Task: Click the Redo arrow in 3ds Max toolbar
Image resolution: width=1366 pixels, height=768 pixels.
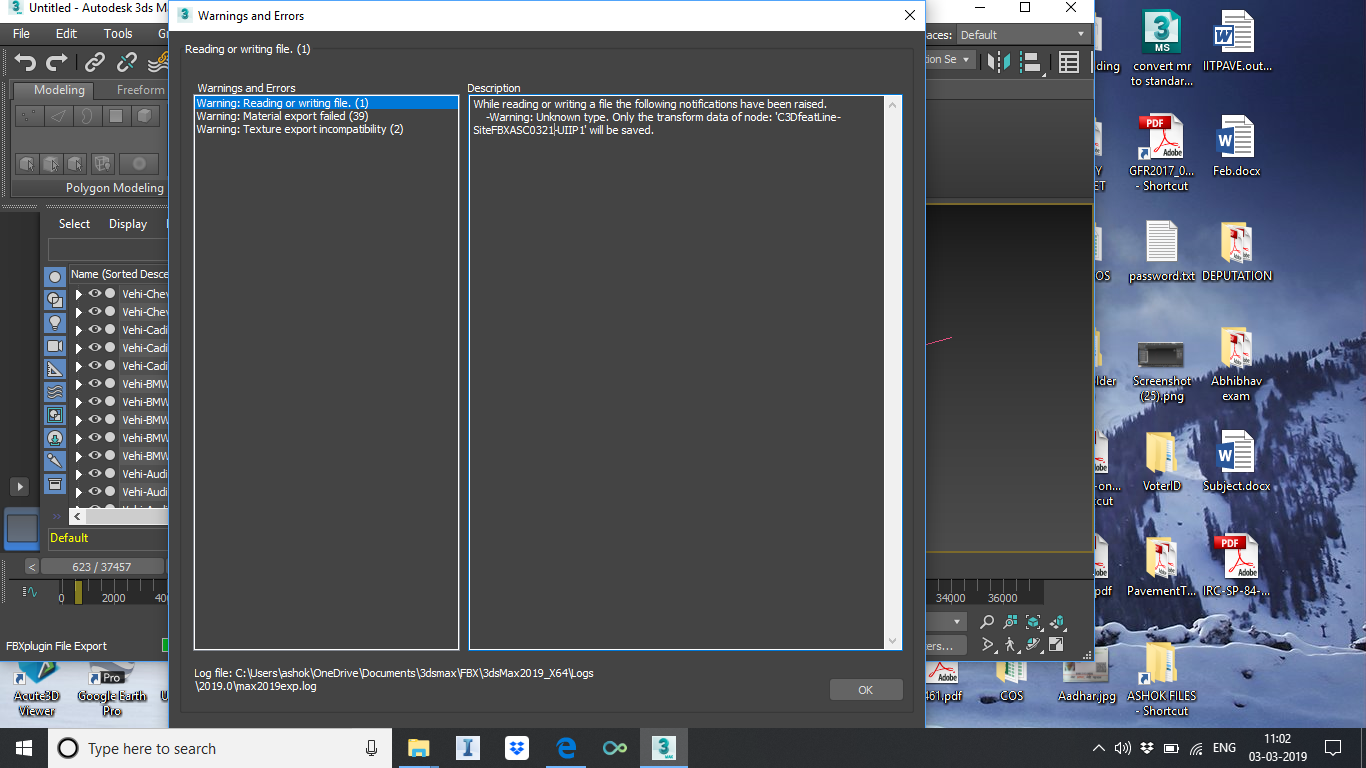Action: (x=56, y=63)
